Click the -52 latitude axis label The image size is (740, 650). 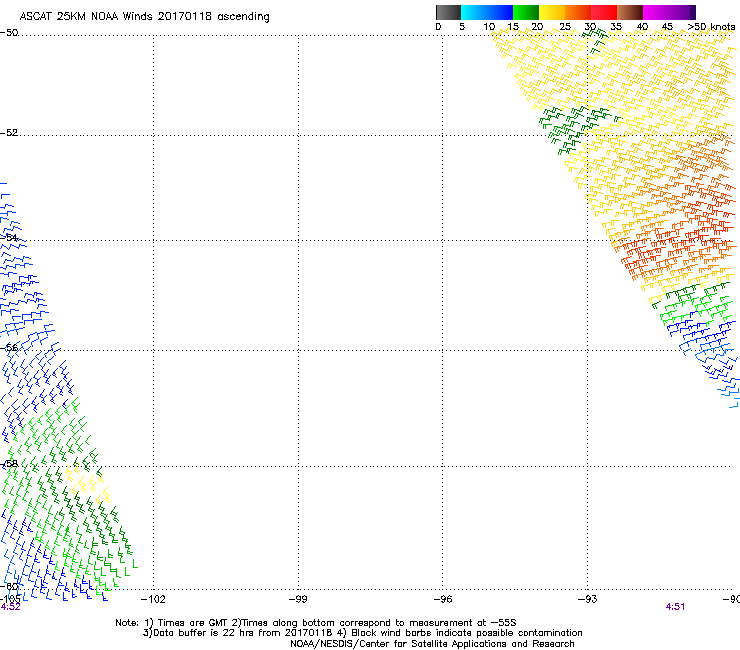(x=9, y=133)
